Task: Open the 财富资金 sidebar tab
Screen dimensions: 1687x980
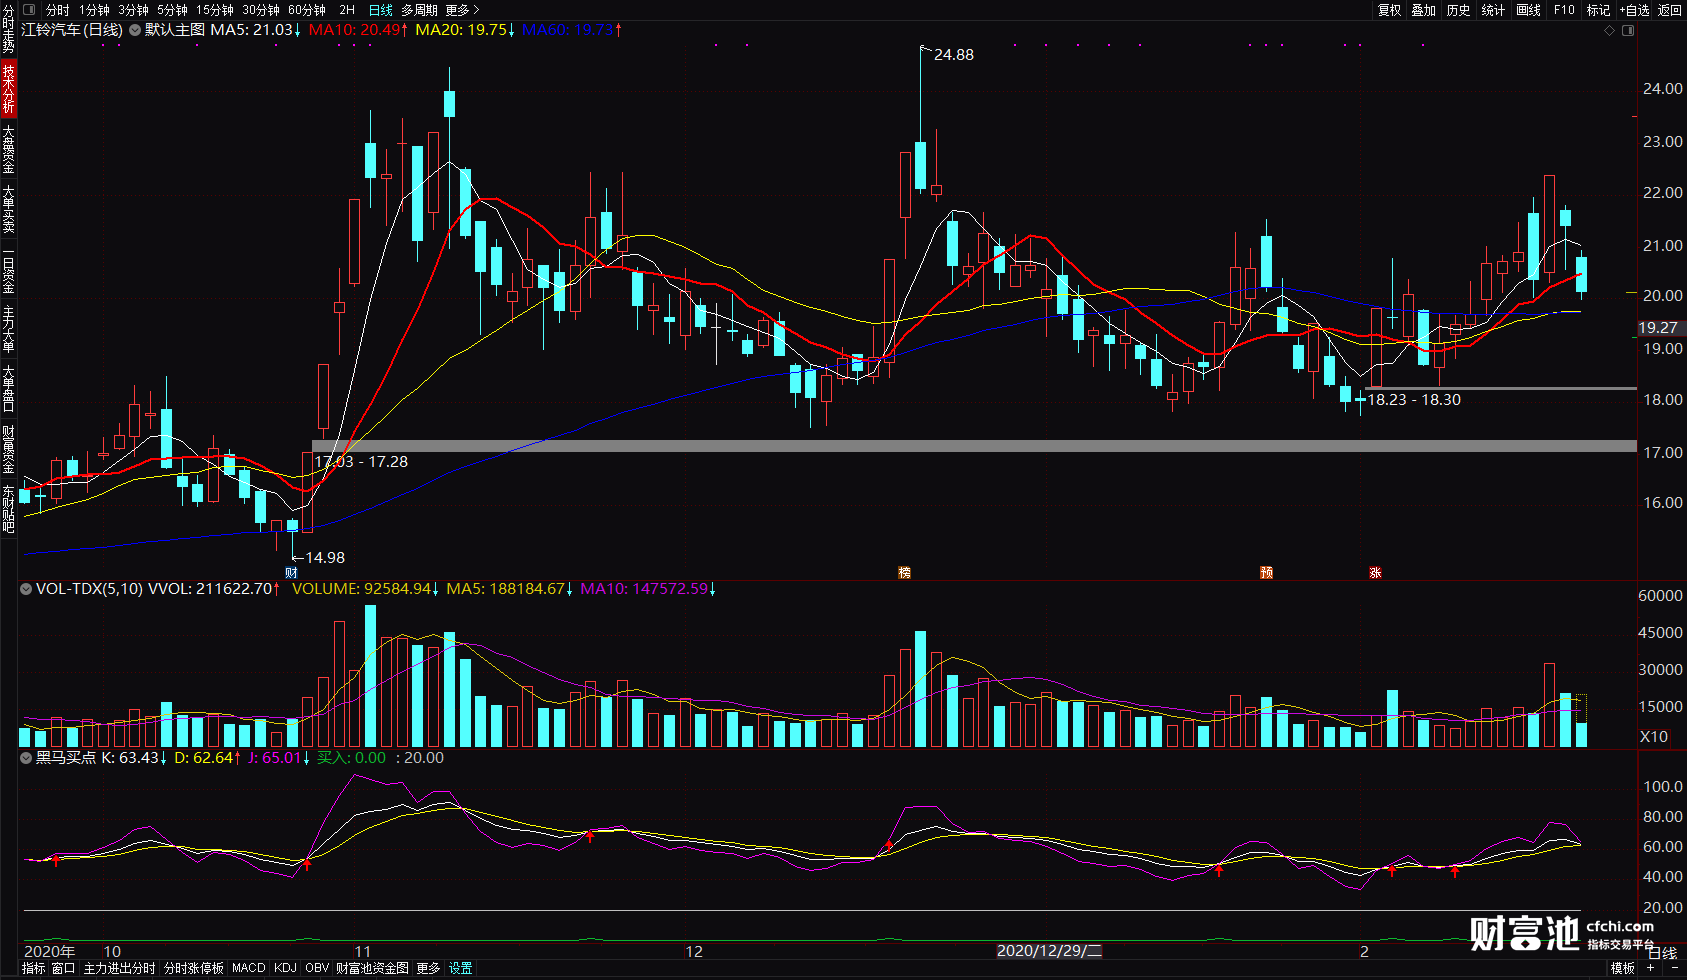Action: (x=8, y=449)
